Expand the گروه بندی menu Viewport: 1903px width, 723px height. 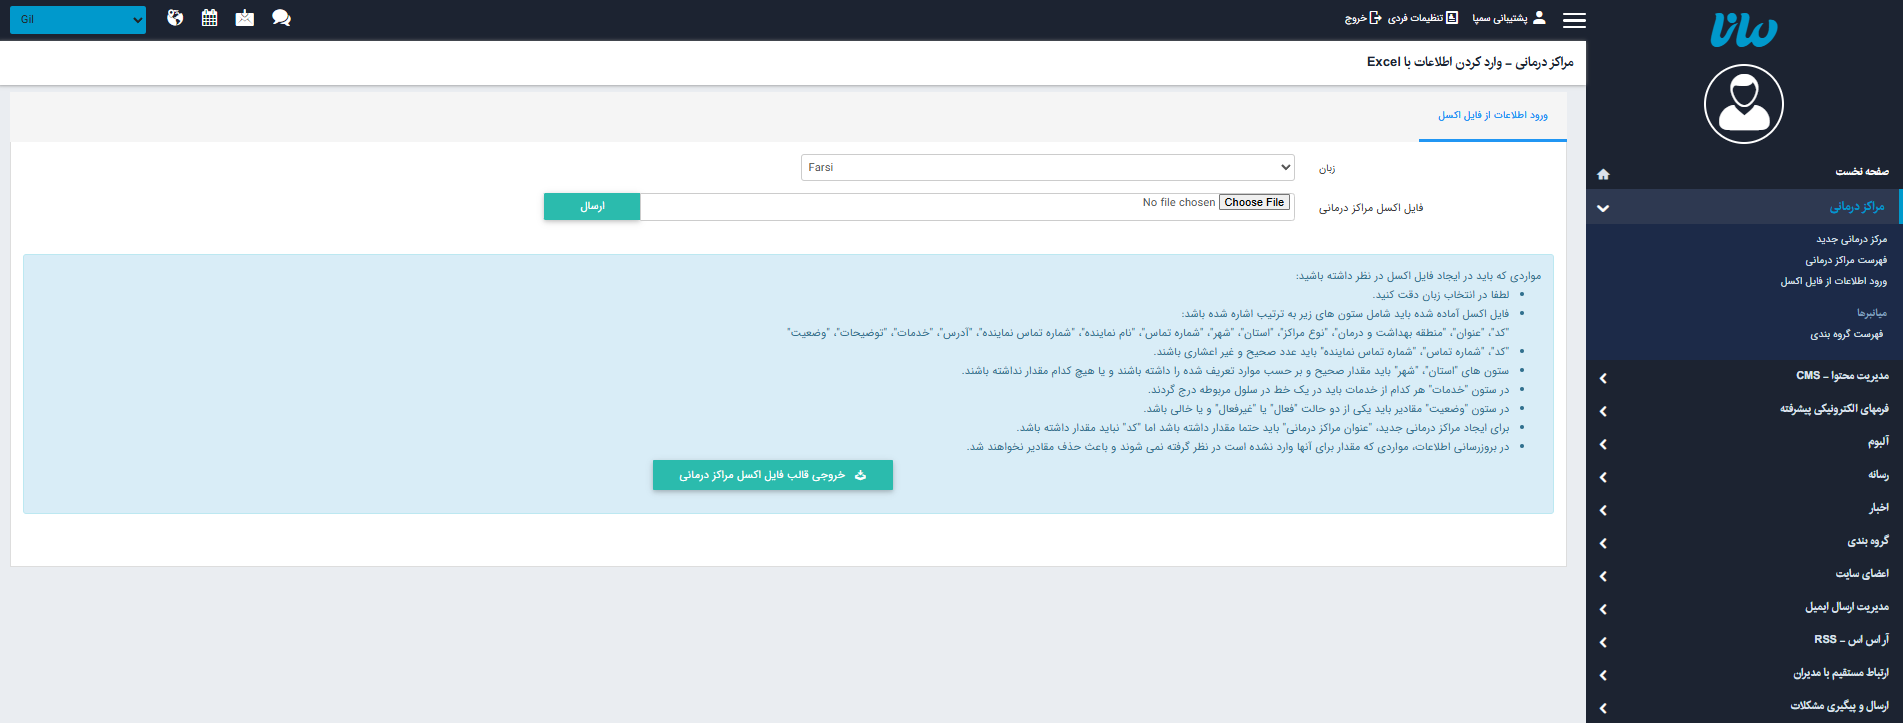pos(1744,541)
